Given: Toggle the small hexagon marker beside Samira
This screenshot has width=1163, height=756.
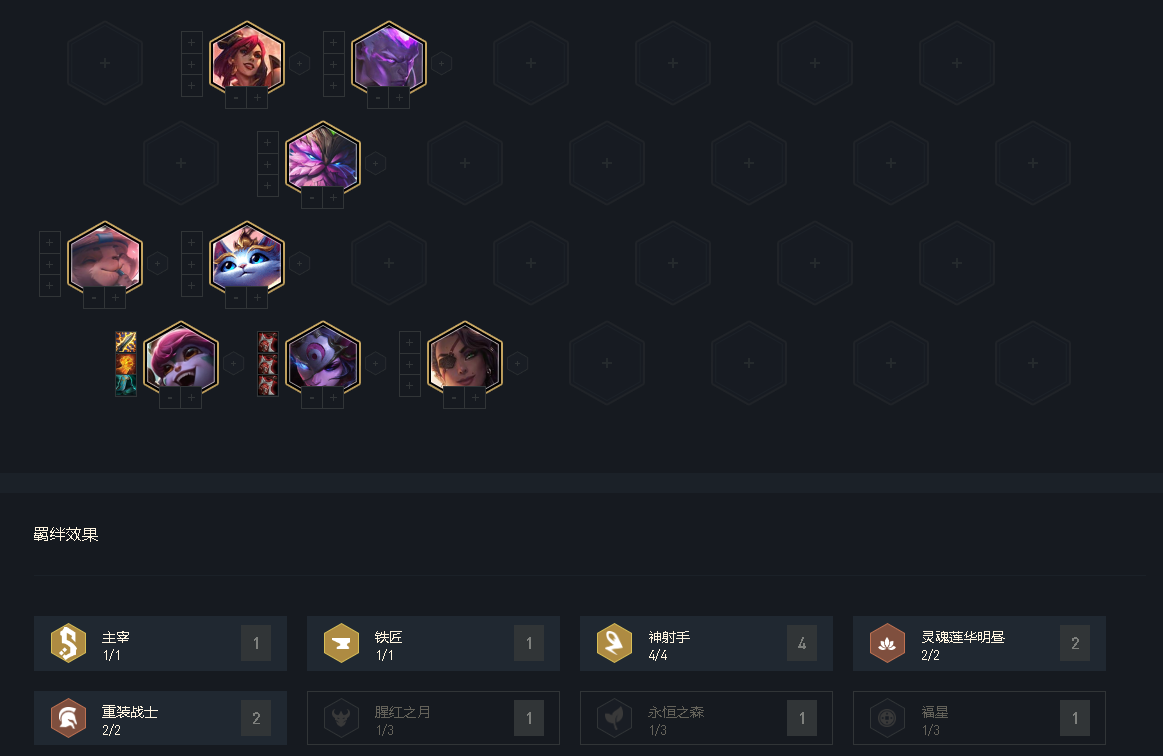Looking at the screenshot, I should coord(518,364).
